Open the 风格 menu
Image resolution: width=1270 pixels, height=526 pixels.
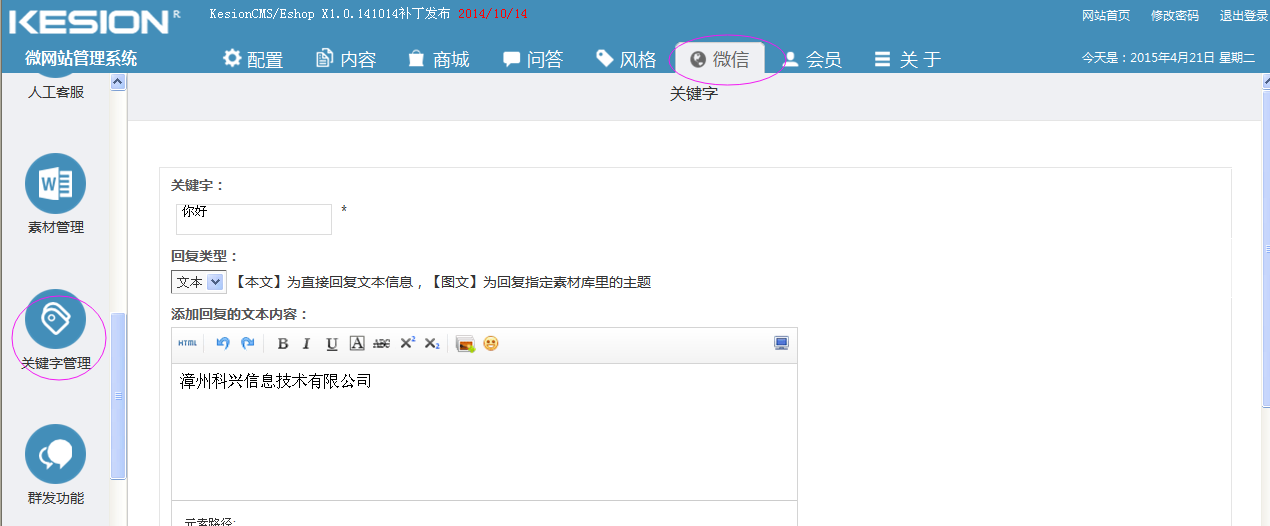[626, 59]
